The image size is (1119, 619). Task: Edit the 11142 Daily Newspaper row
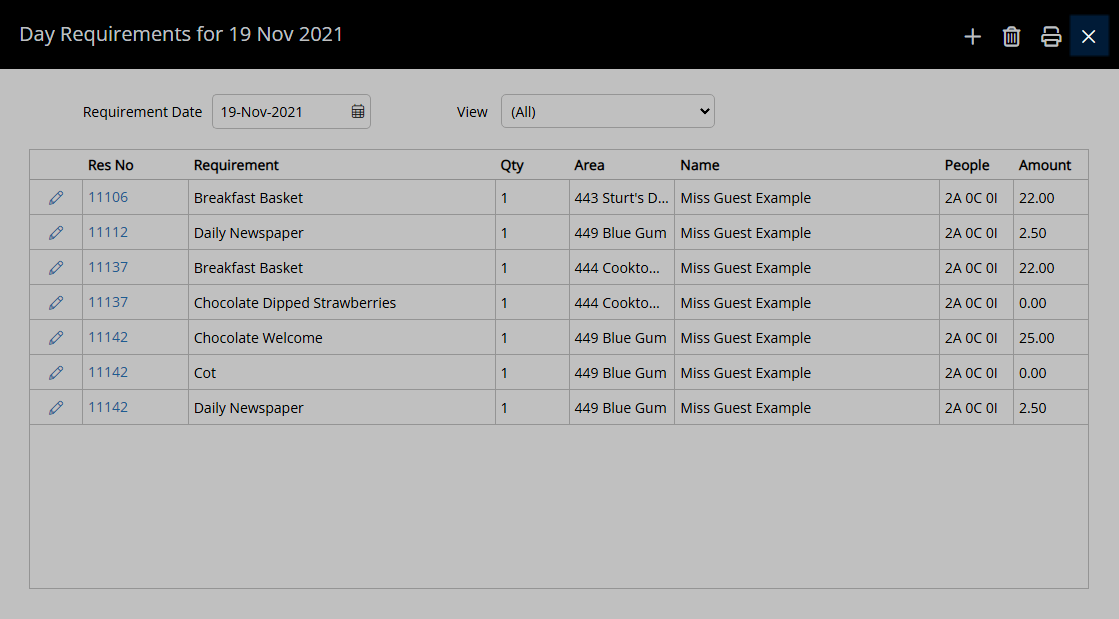pos(56,408)
